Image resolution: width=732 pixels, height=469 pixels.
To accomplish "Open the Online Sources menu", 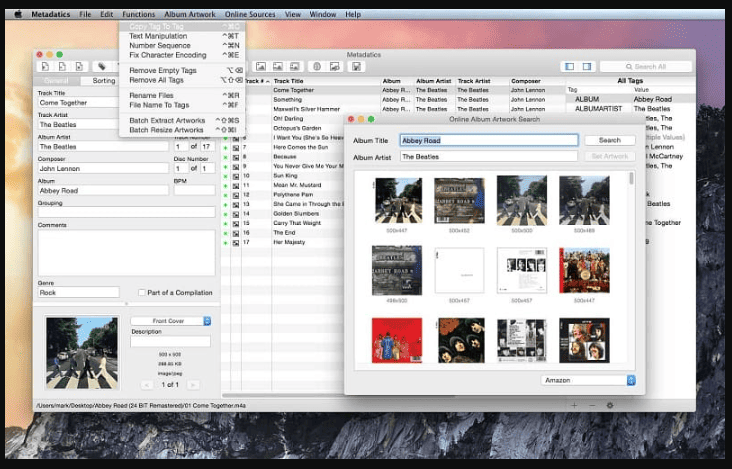I will (x=250, y=14).
